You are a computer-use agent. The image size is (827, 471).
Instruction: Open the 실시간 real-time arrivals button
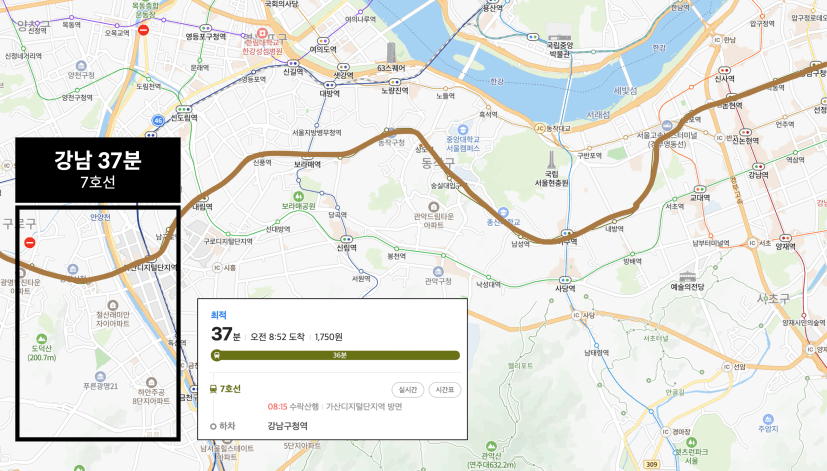coord(408,390)
